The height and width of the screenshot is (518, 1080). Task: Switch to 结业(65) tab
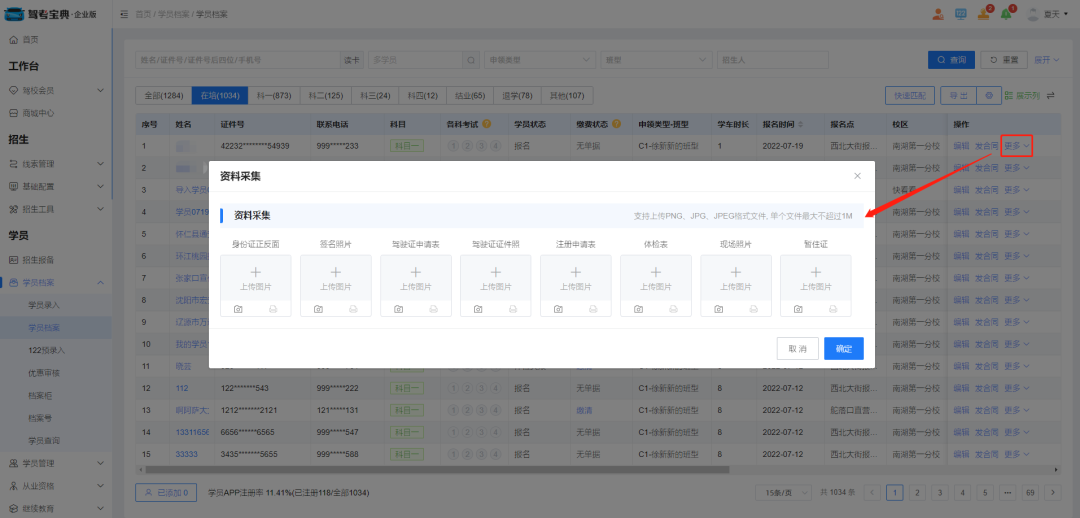point(470,96)
